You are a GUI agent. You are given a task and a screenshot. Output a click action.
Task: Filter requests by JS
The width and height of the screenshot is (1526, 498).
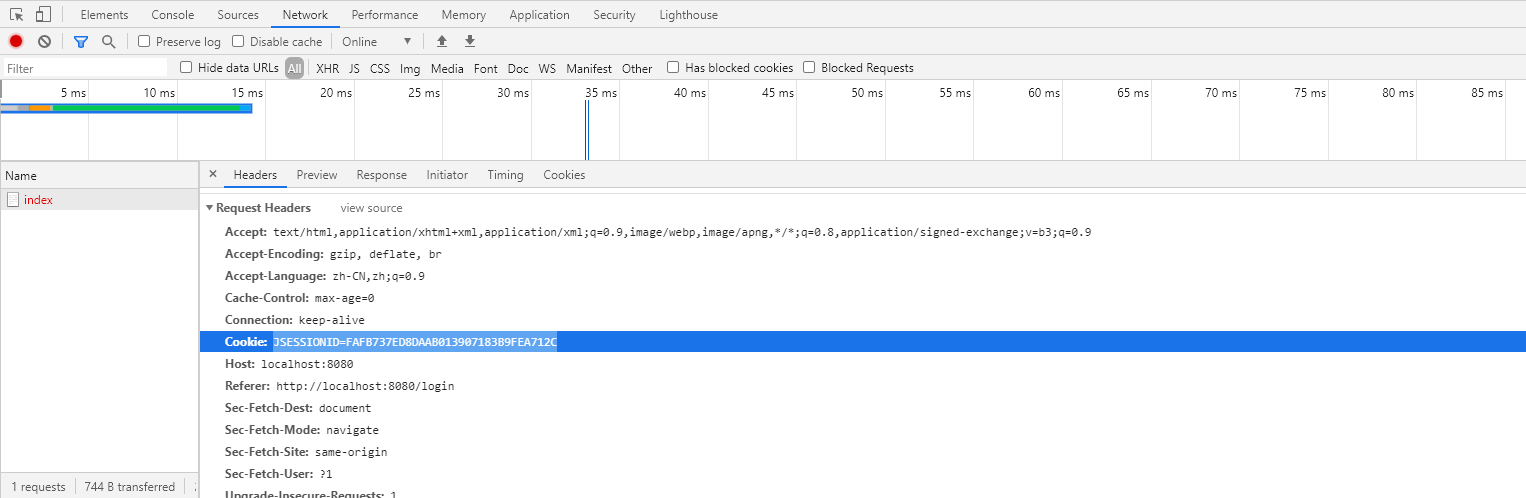[x=354, y=68]
